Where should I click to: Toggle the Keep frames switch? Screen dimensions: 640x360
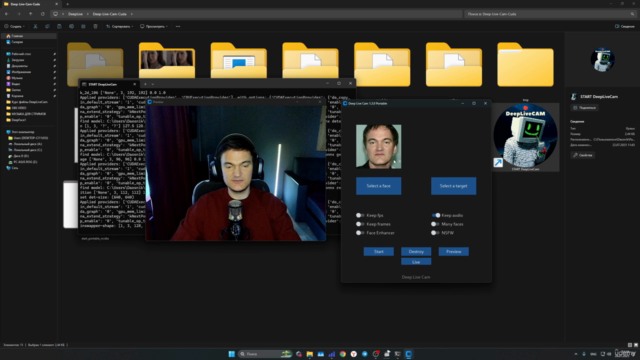pyautogui.click(x=360, y=224)
